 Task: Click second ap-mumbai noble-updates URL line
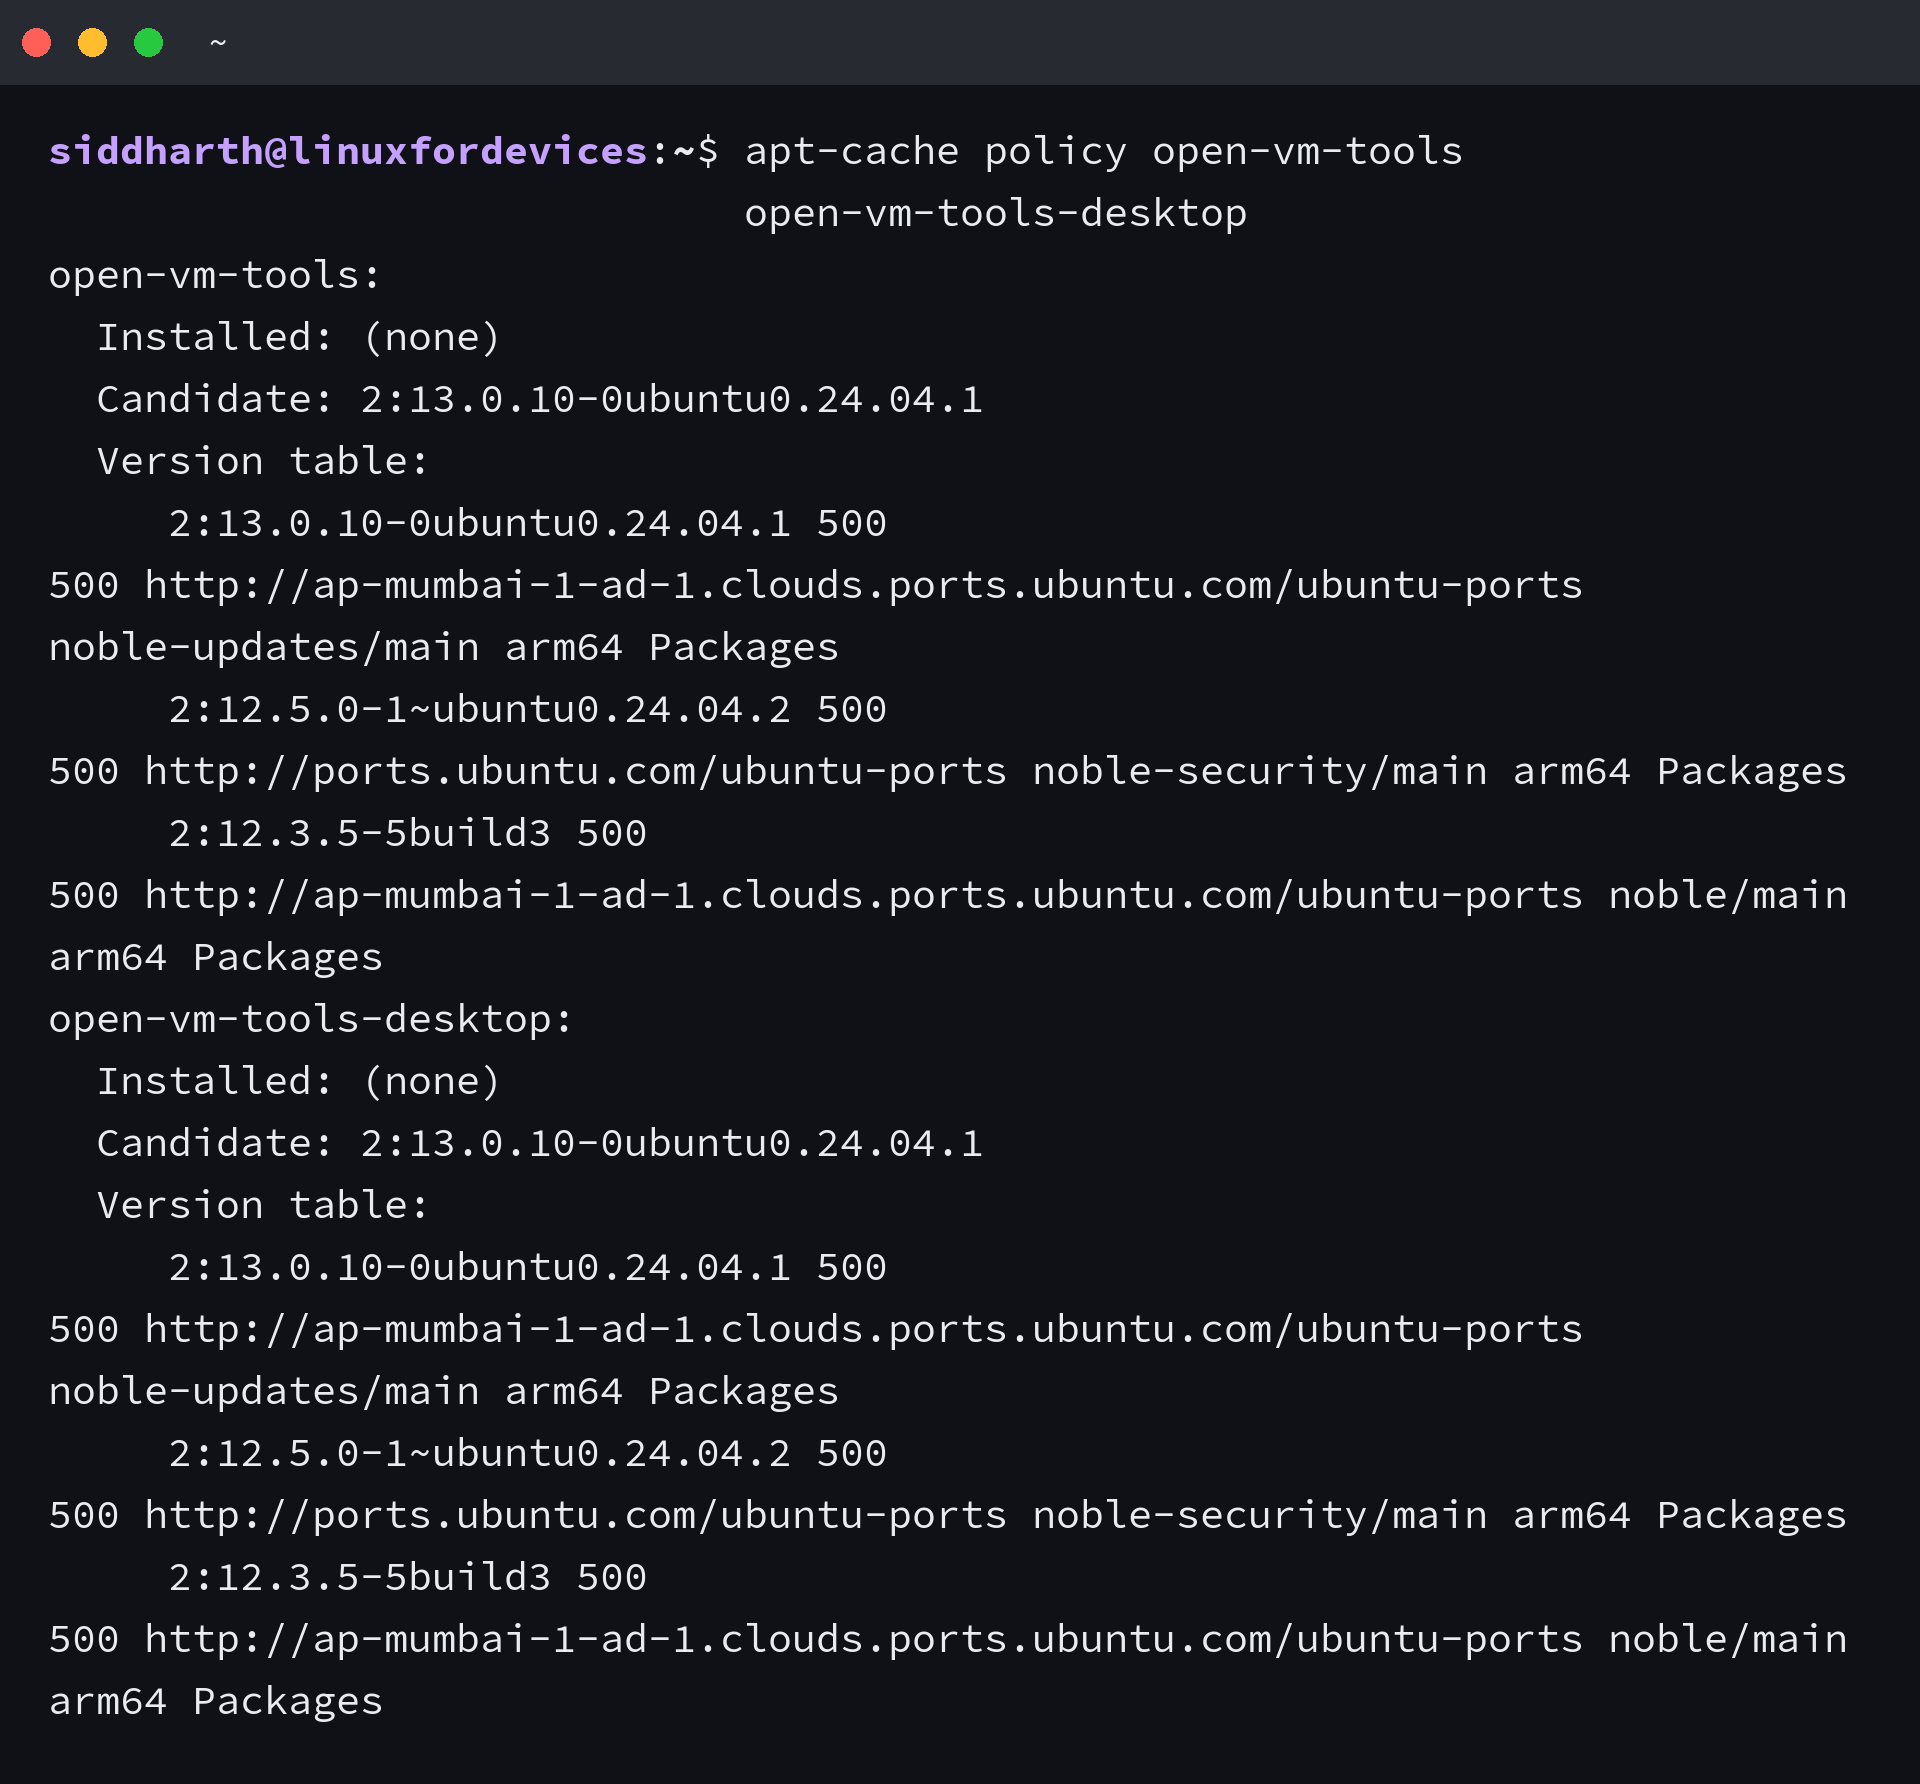point(816,1330)
